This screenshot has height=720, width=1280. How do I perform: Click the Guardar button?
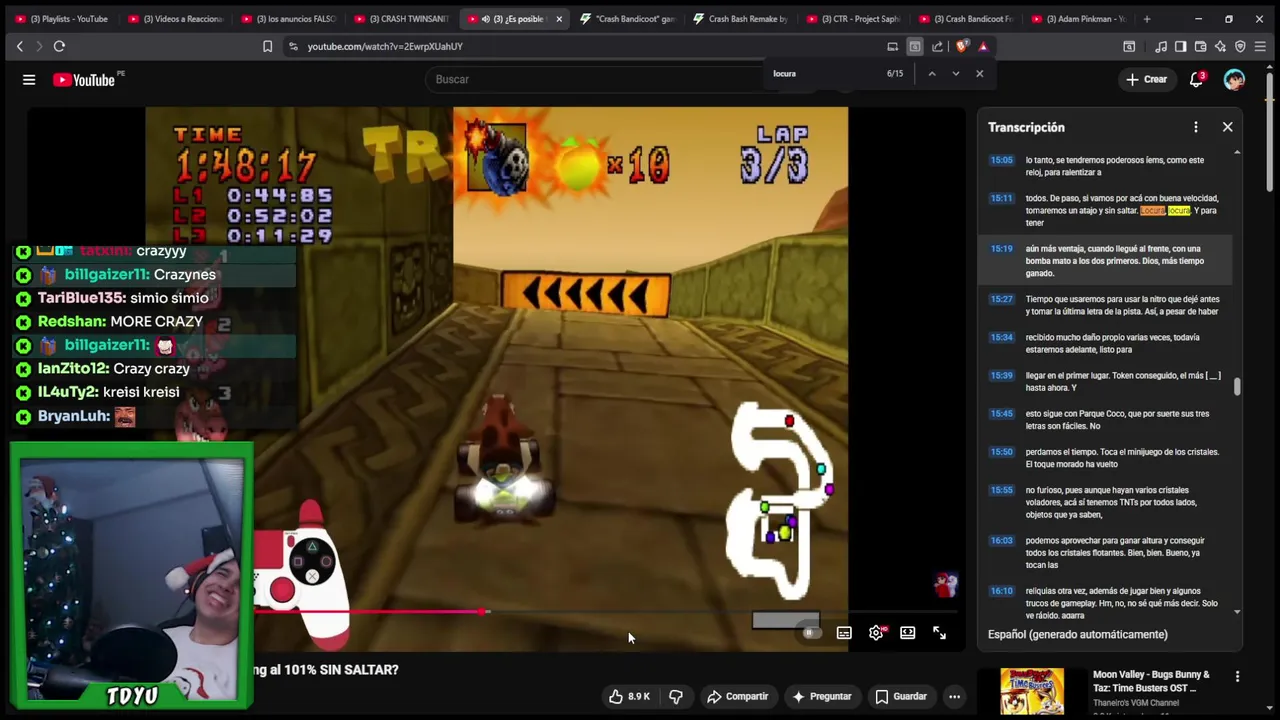click(x=901, y=696)
